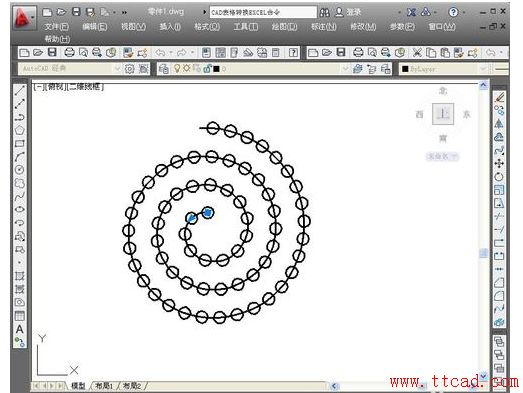Screen dimensions: 523x393
Task: Toggle layer 0 freeze sun icon
Action: 186,69
